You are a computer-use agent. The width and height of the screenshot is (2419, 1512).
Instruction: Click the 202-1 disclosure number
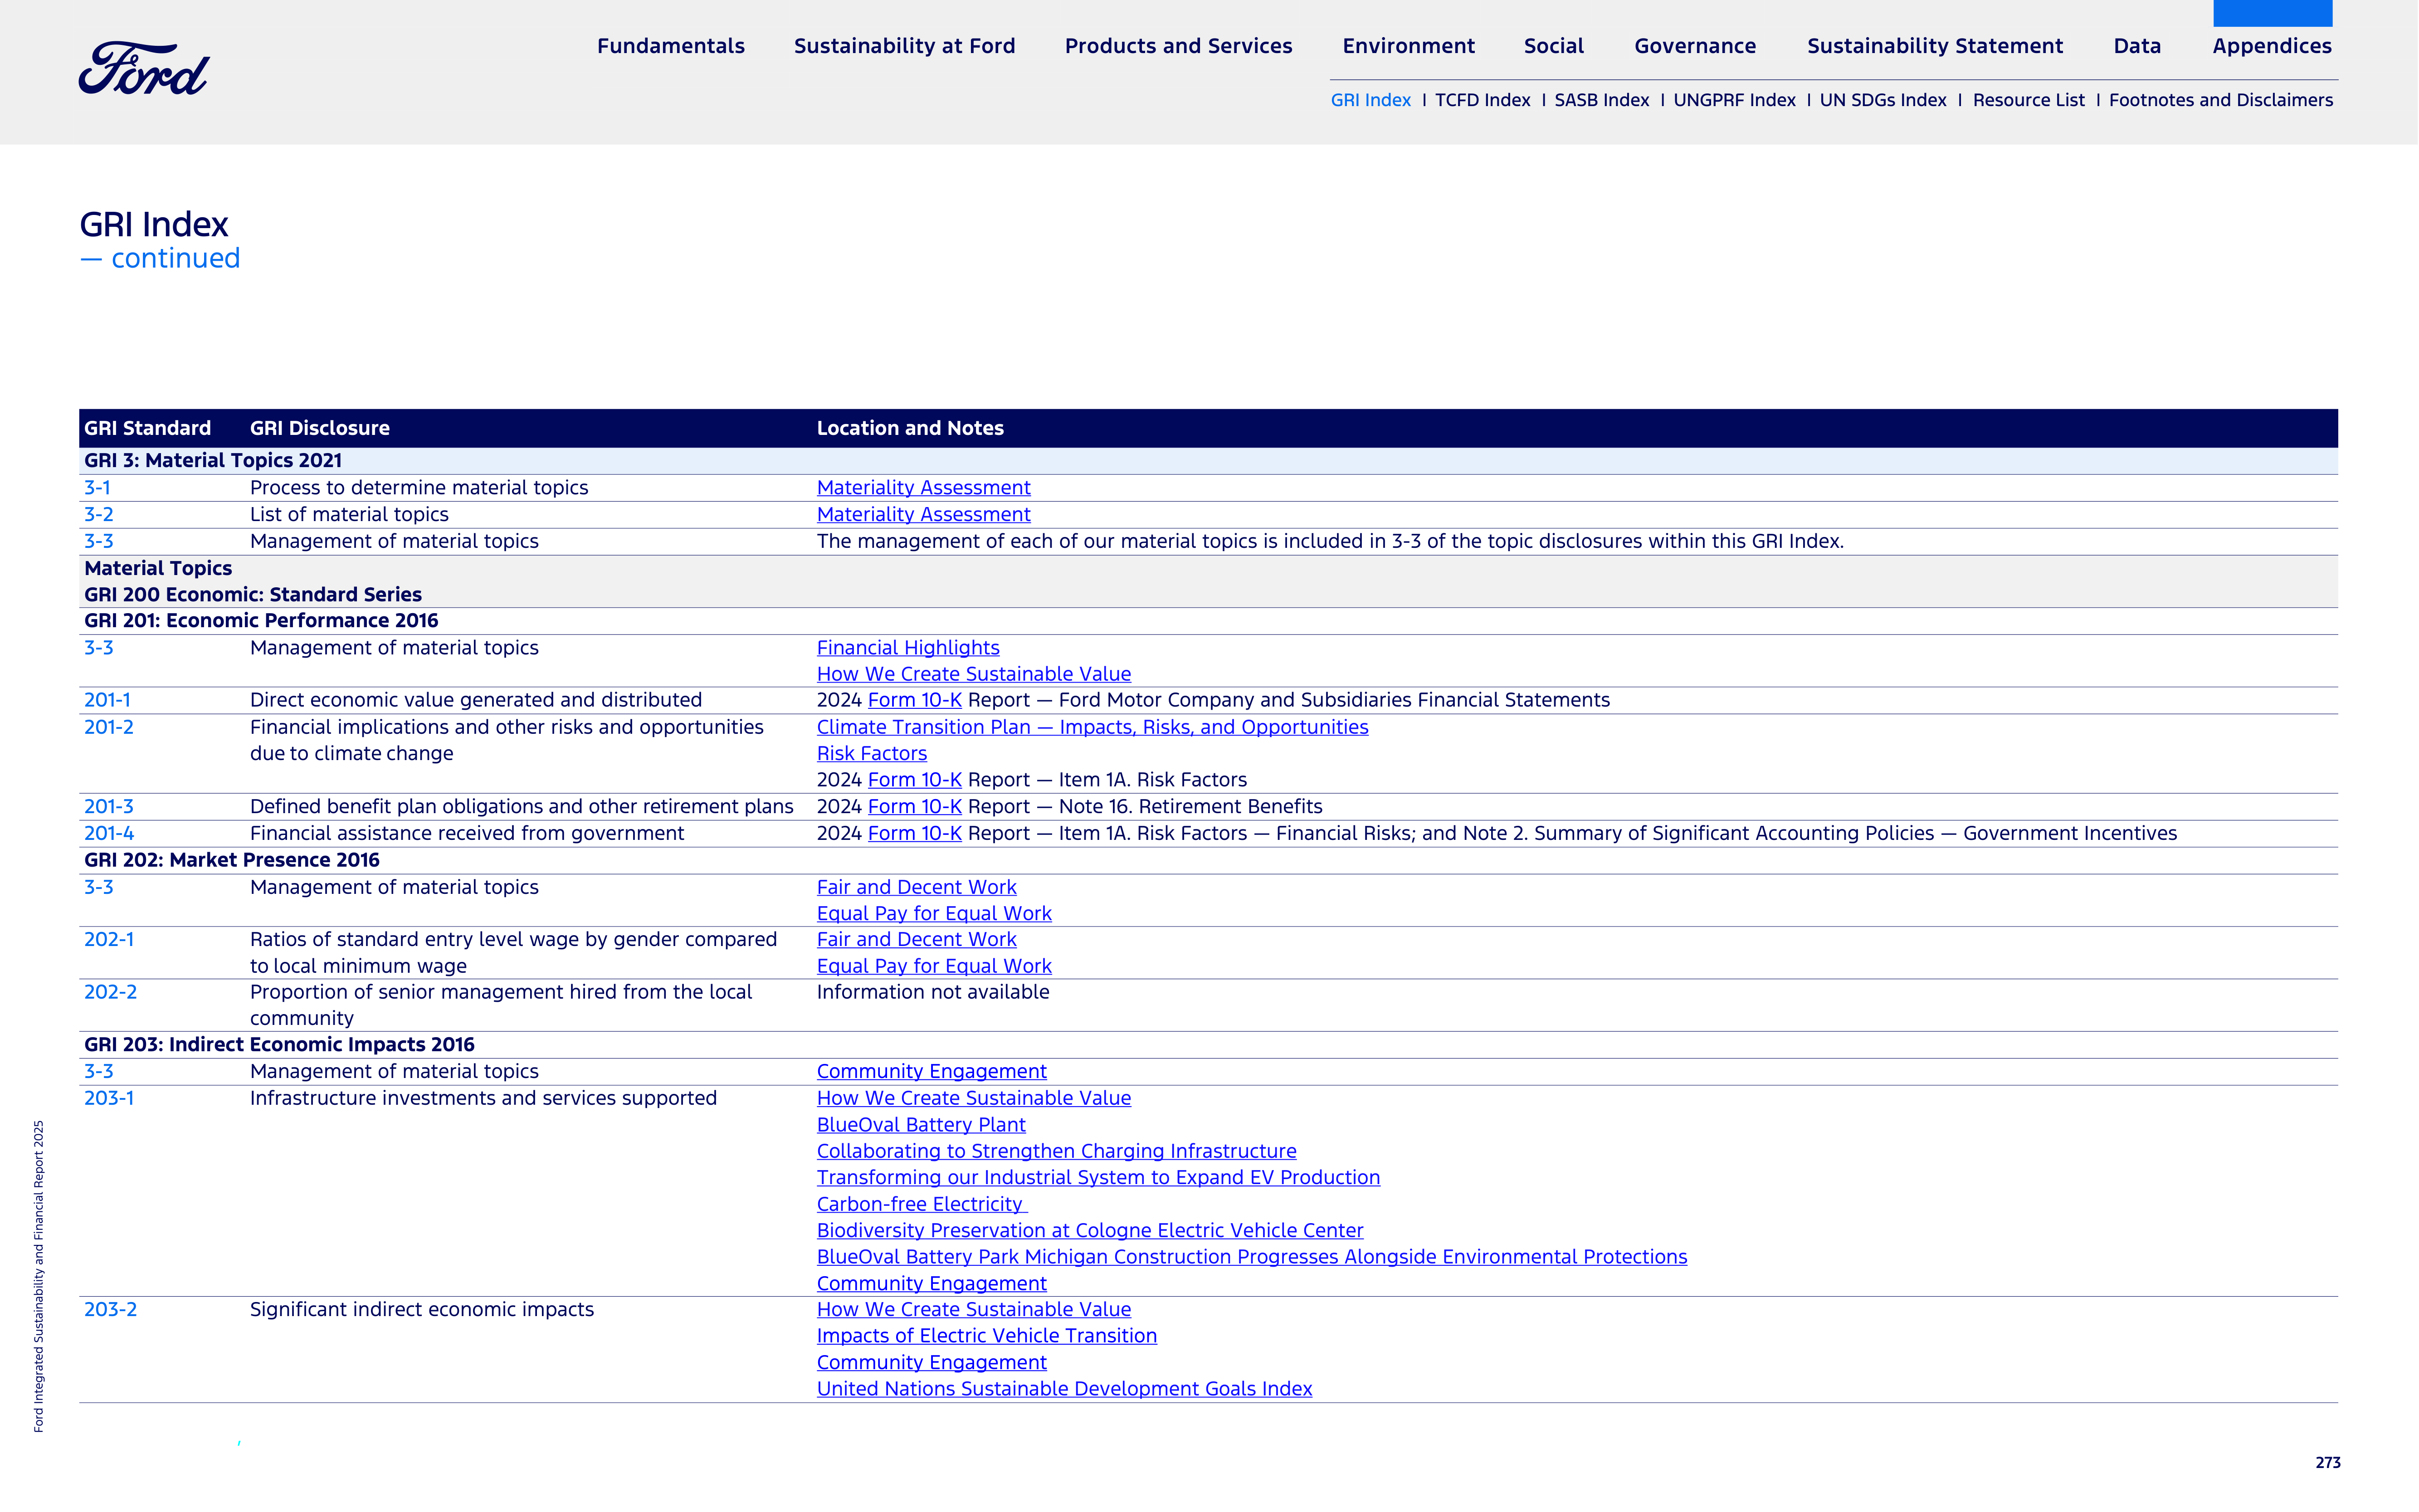coord(109,940)
